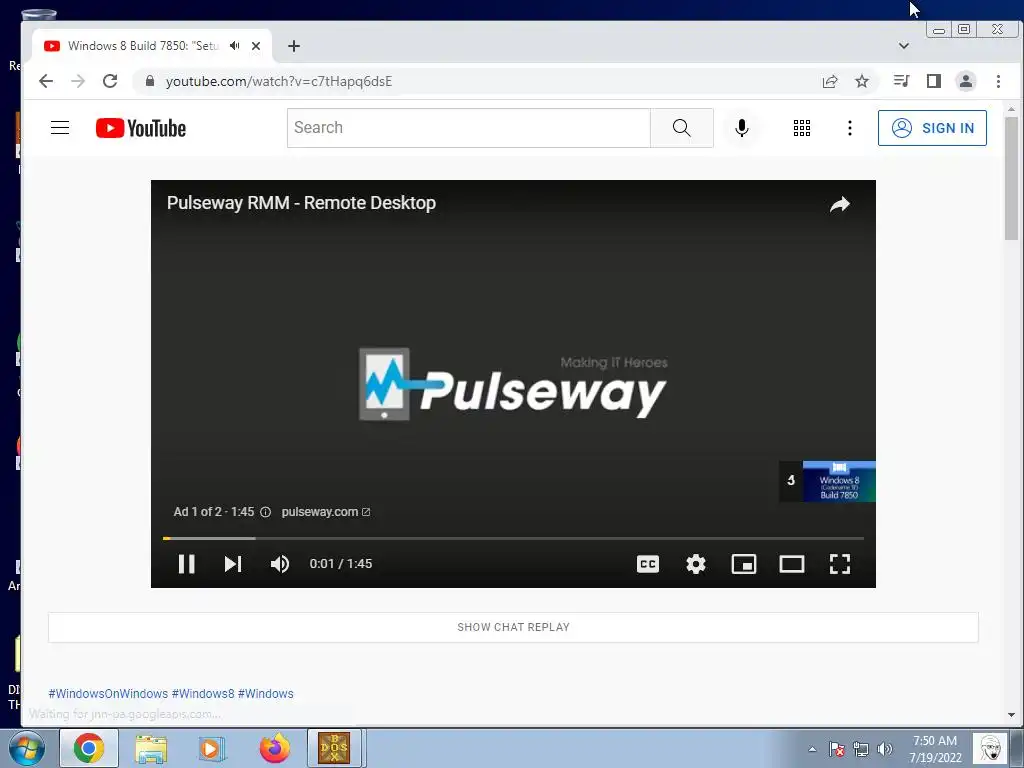
Task: Open Chrome profile avatar menu
Action: click(966, 81)
